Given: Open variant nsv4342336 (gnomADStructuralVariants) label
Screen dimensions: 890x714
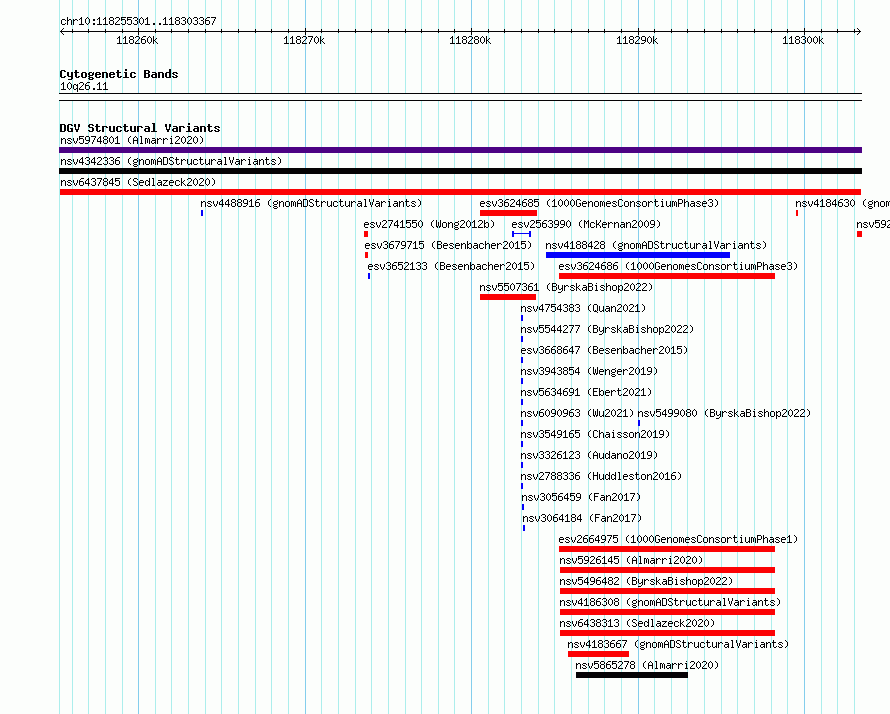Looking at the screenshot, I should pos(171,161).
